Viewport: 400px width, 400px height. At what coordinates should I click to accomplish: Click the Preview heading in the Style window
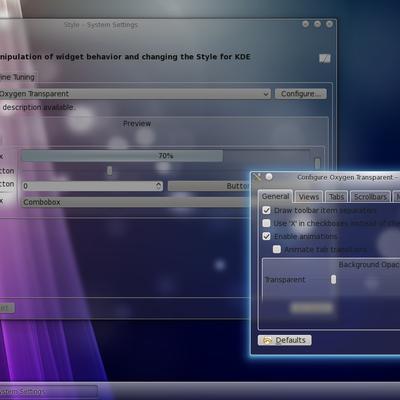137,123
